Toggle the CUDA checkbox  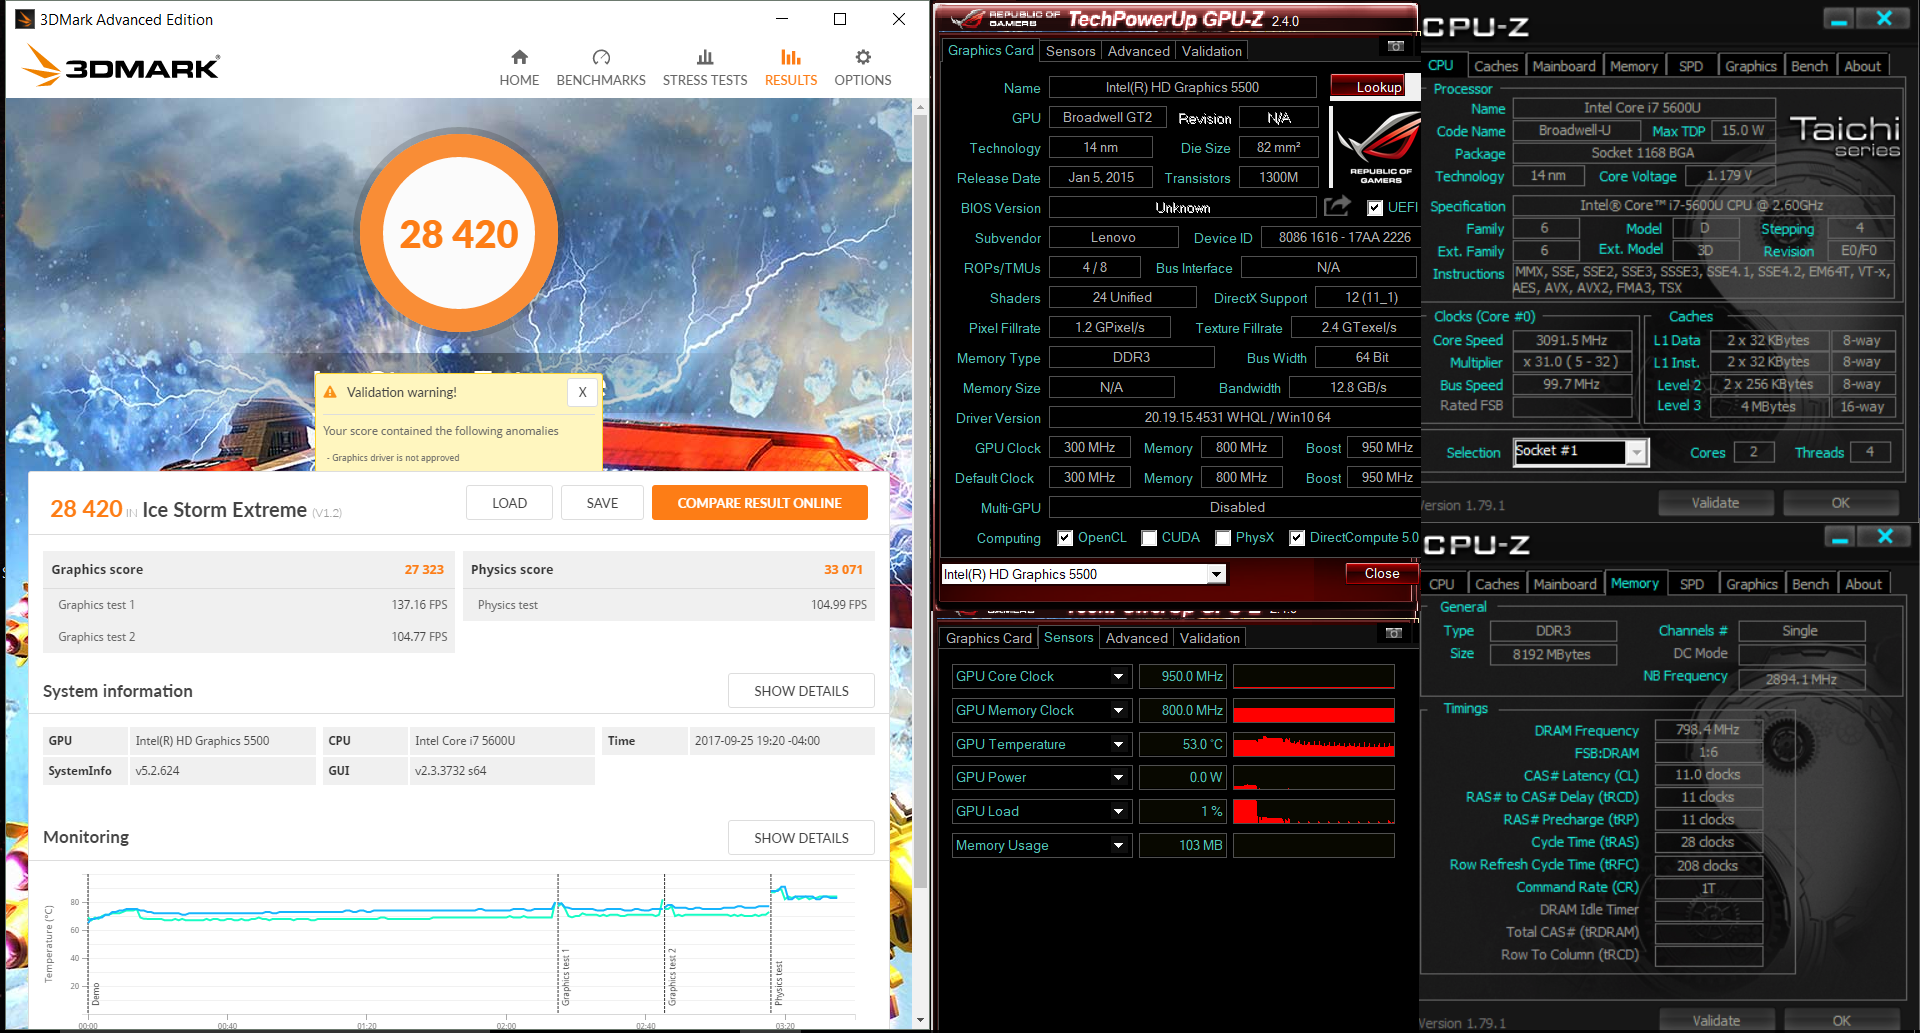click(x=1149, y=538)
